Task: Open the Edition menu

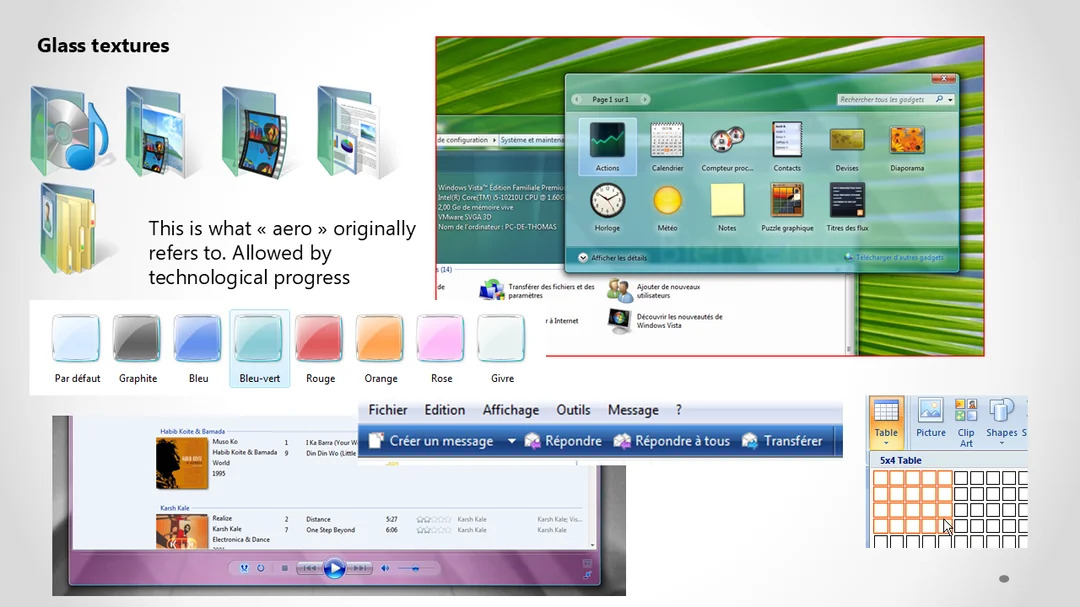Action: point(444,410)
